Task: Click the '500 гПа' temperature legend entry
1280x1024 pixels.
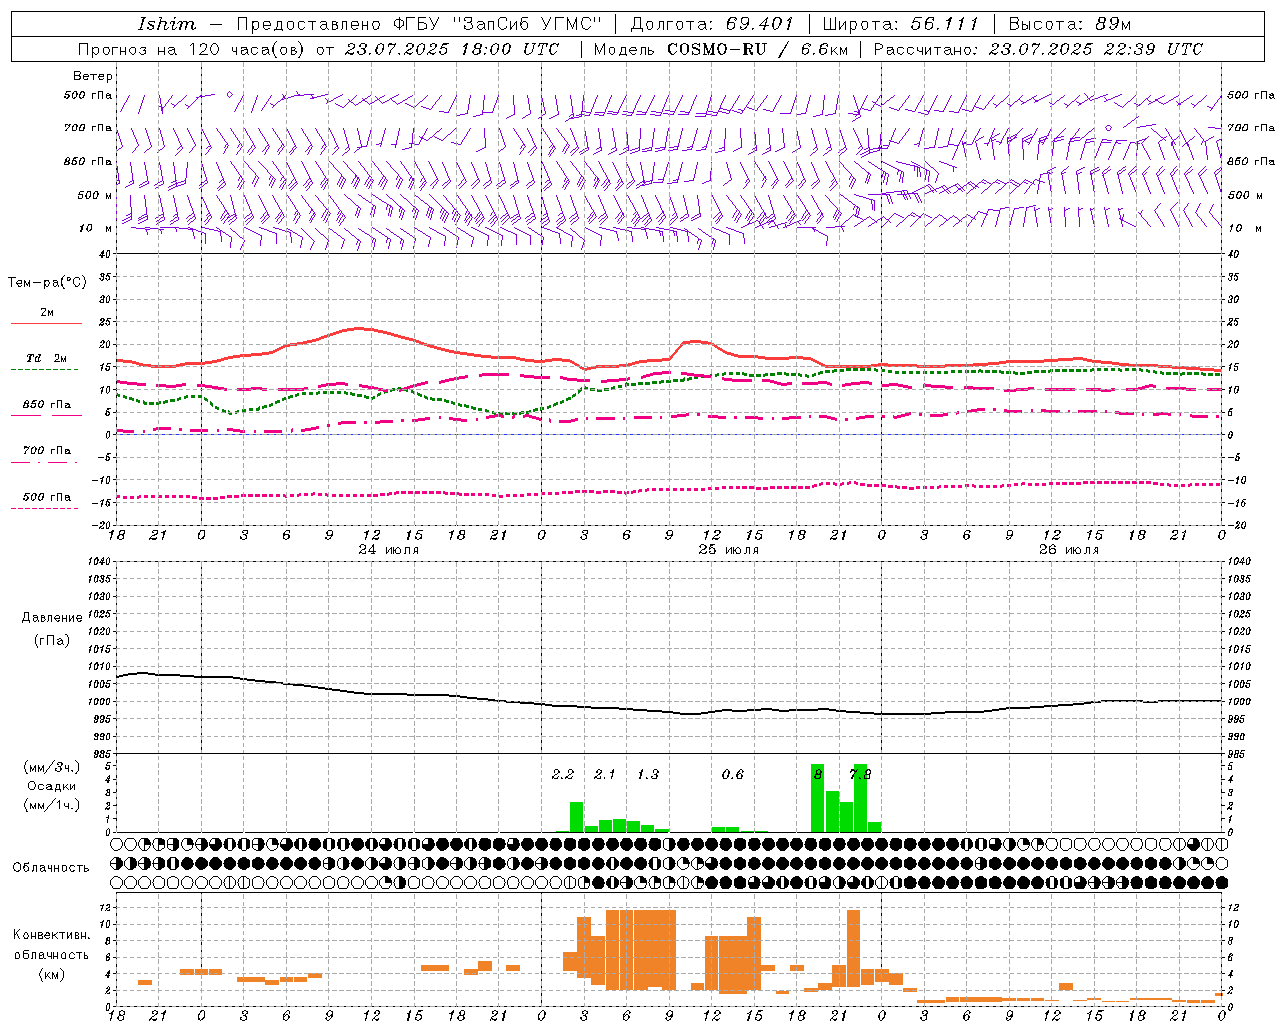Action: (47, 497)
